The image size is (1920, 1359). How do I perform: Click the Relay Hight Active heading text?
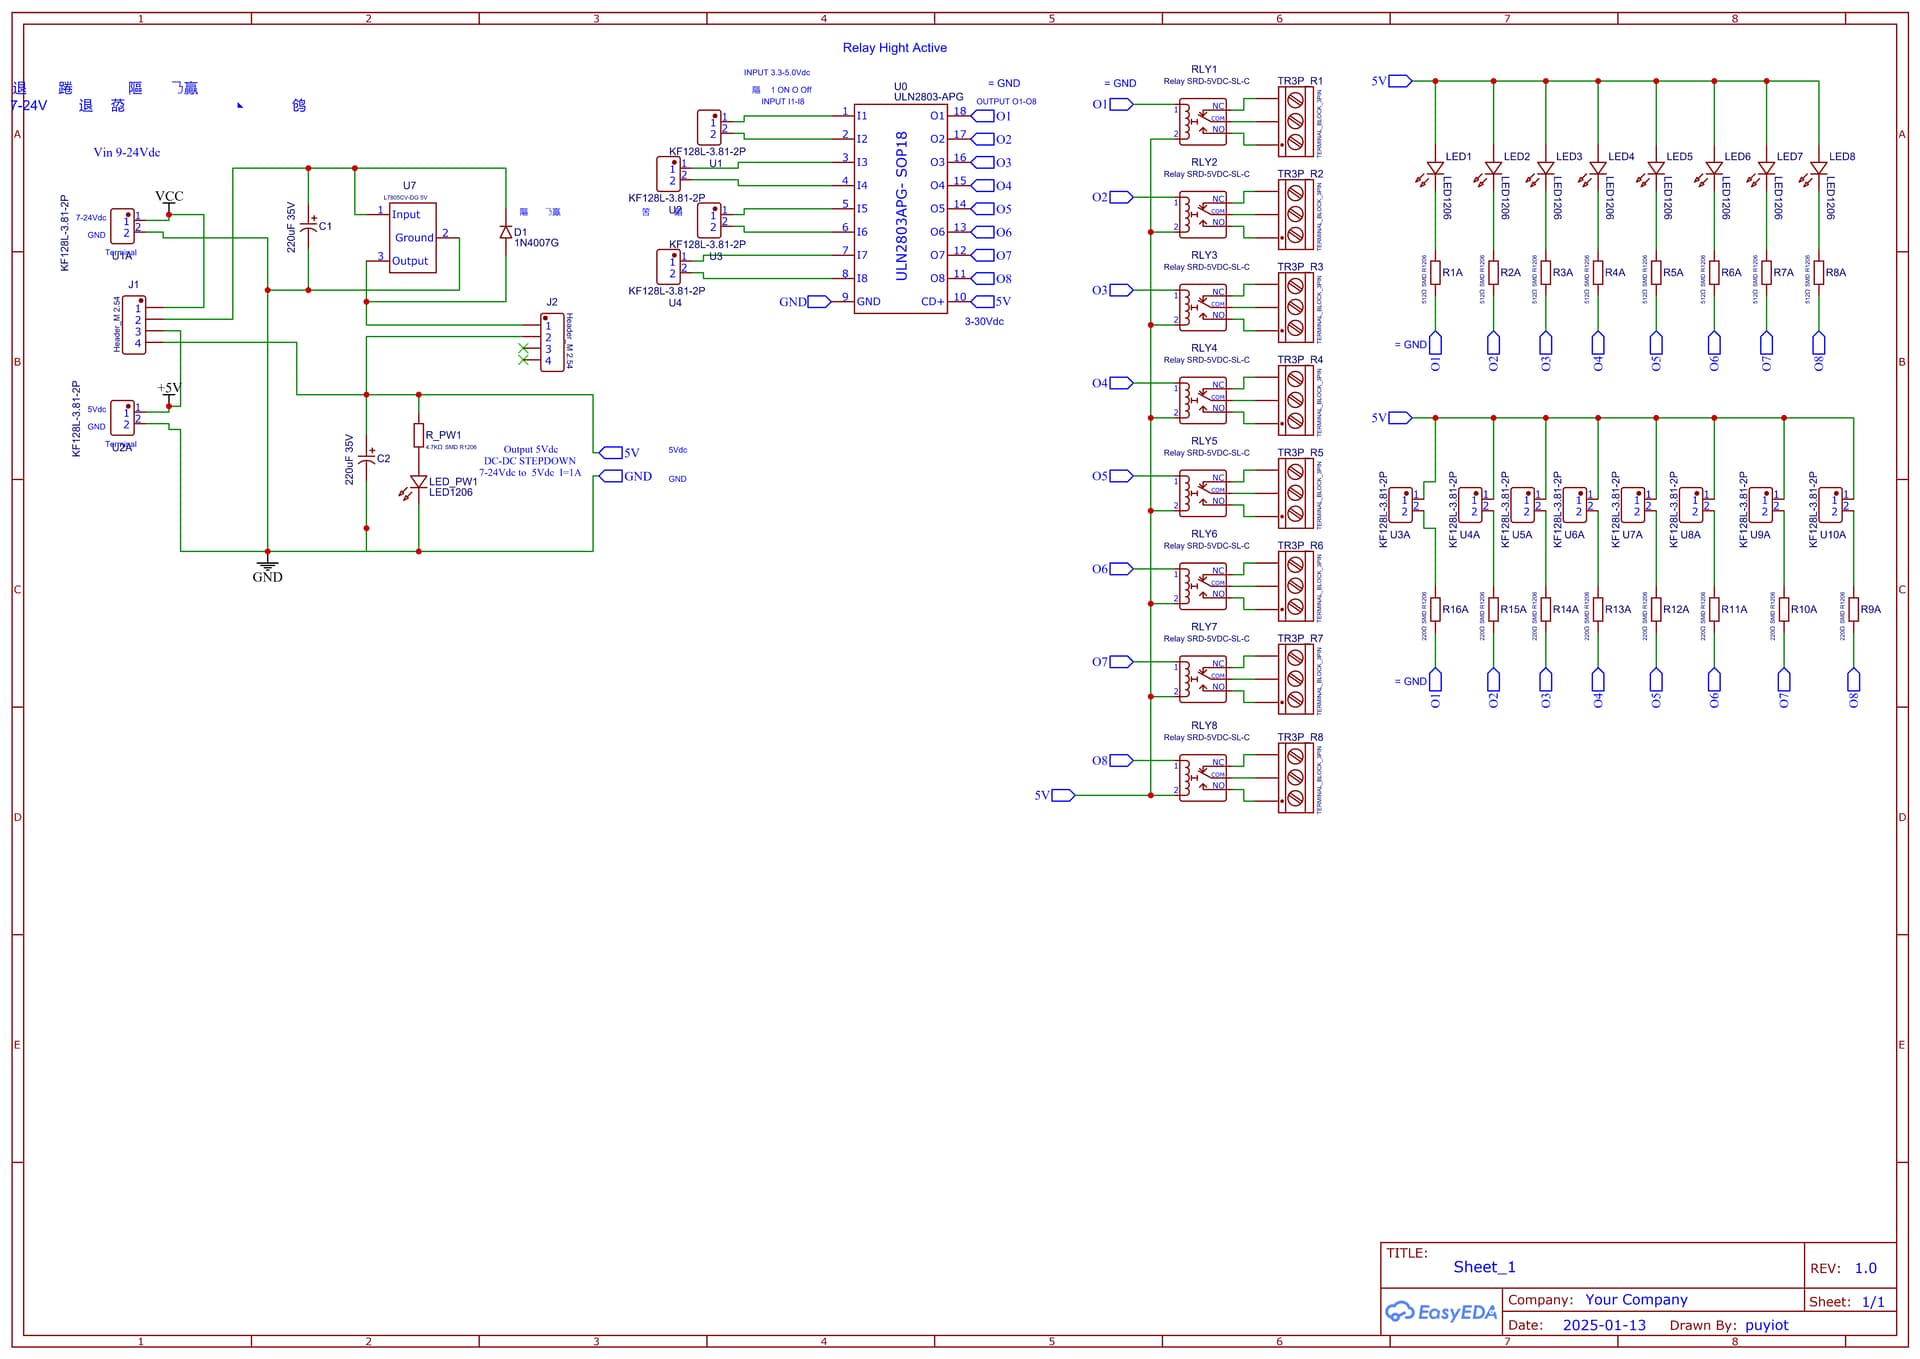894,48
